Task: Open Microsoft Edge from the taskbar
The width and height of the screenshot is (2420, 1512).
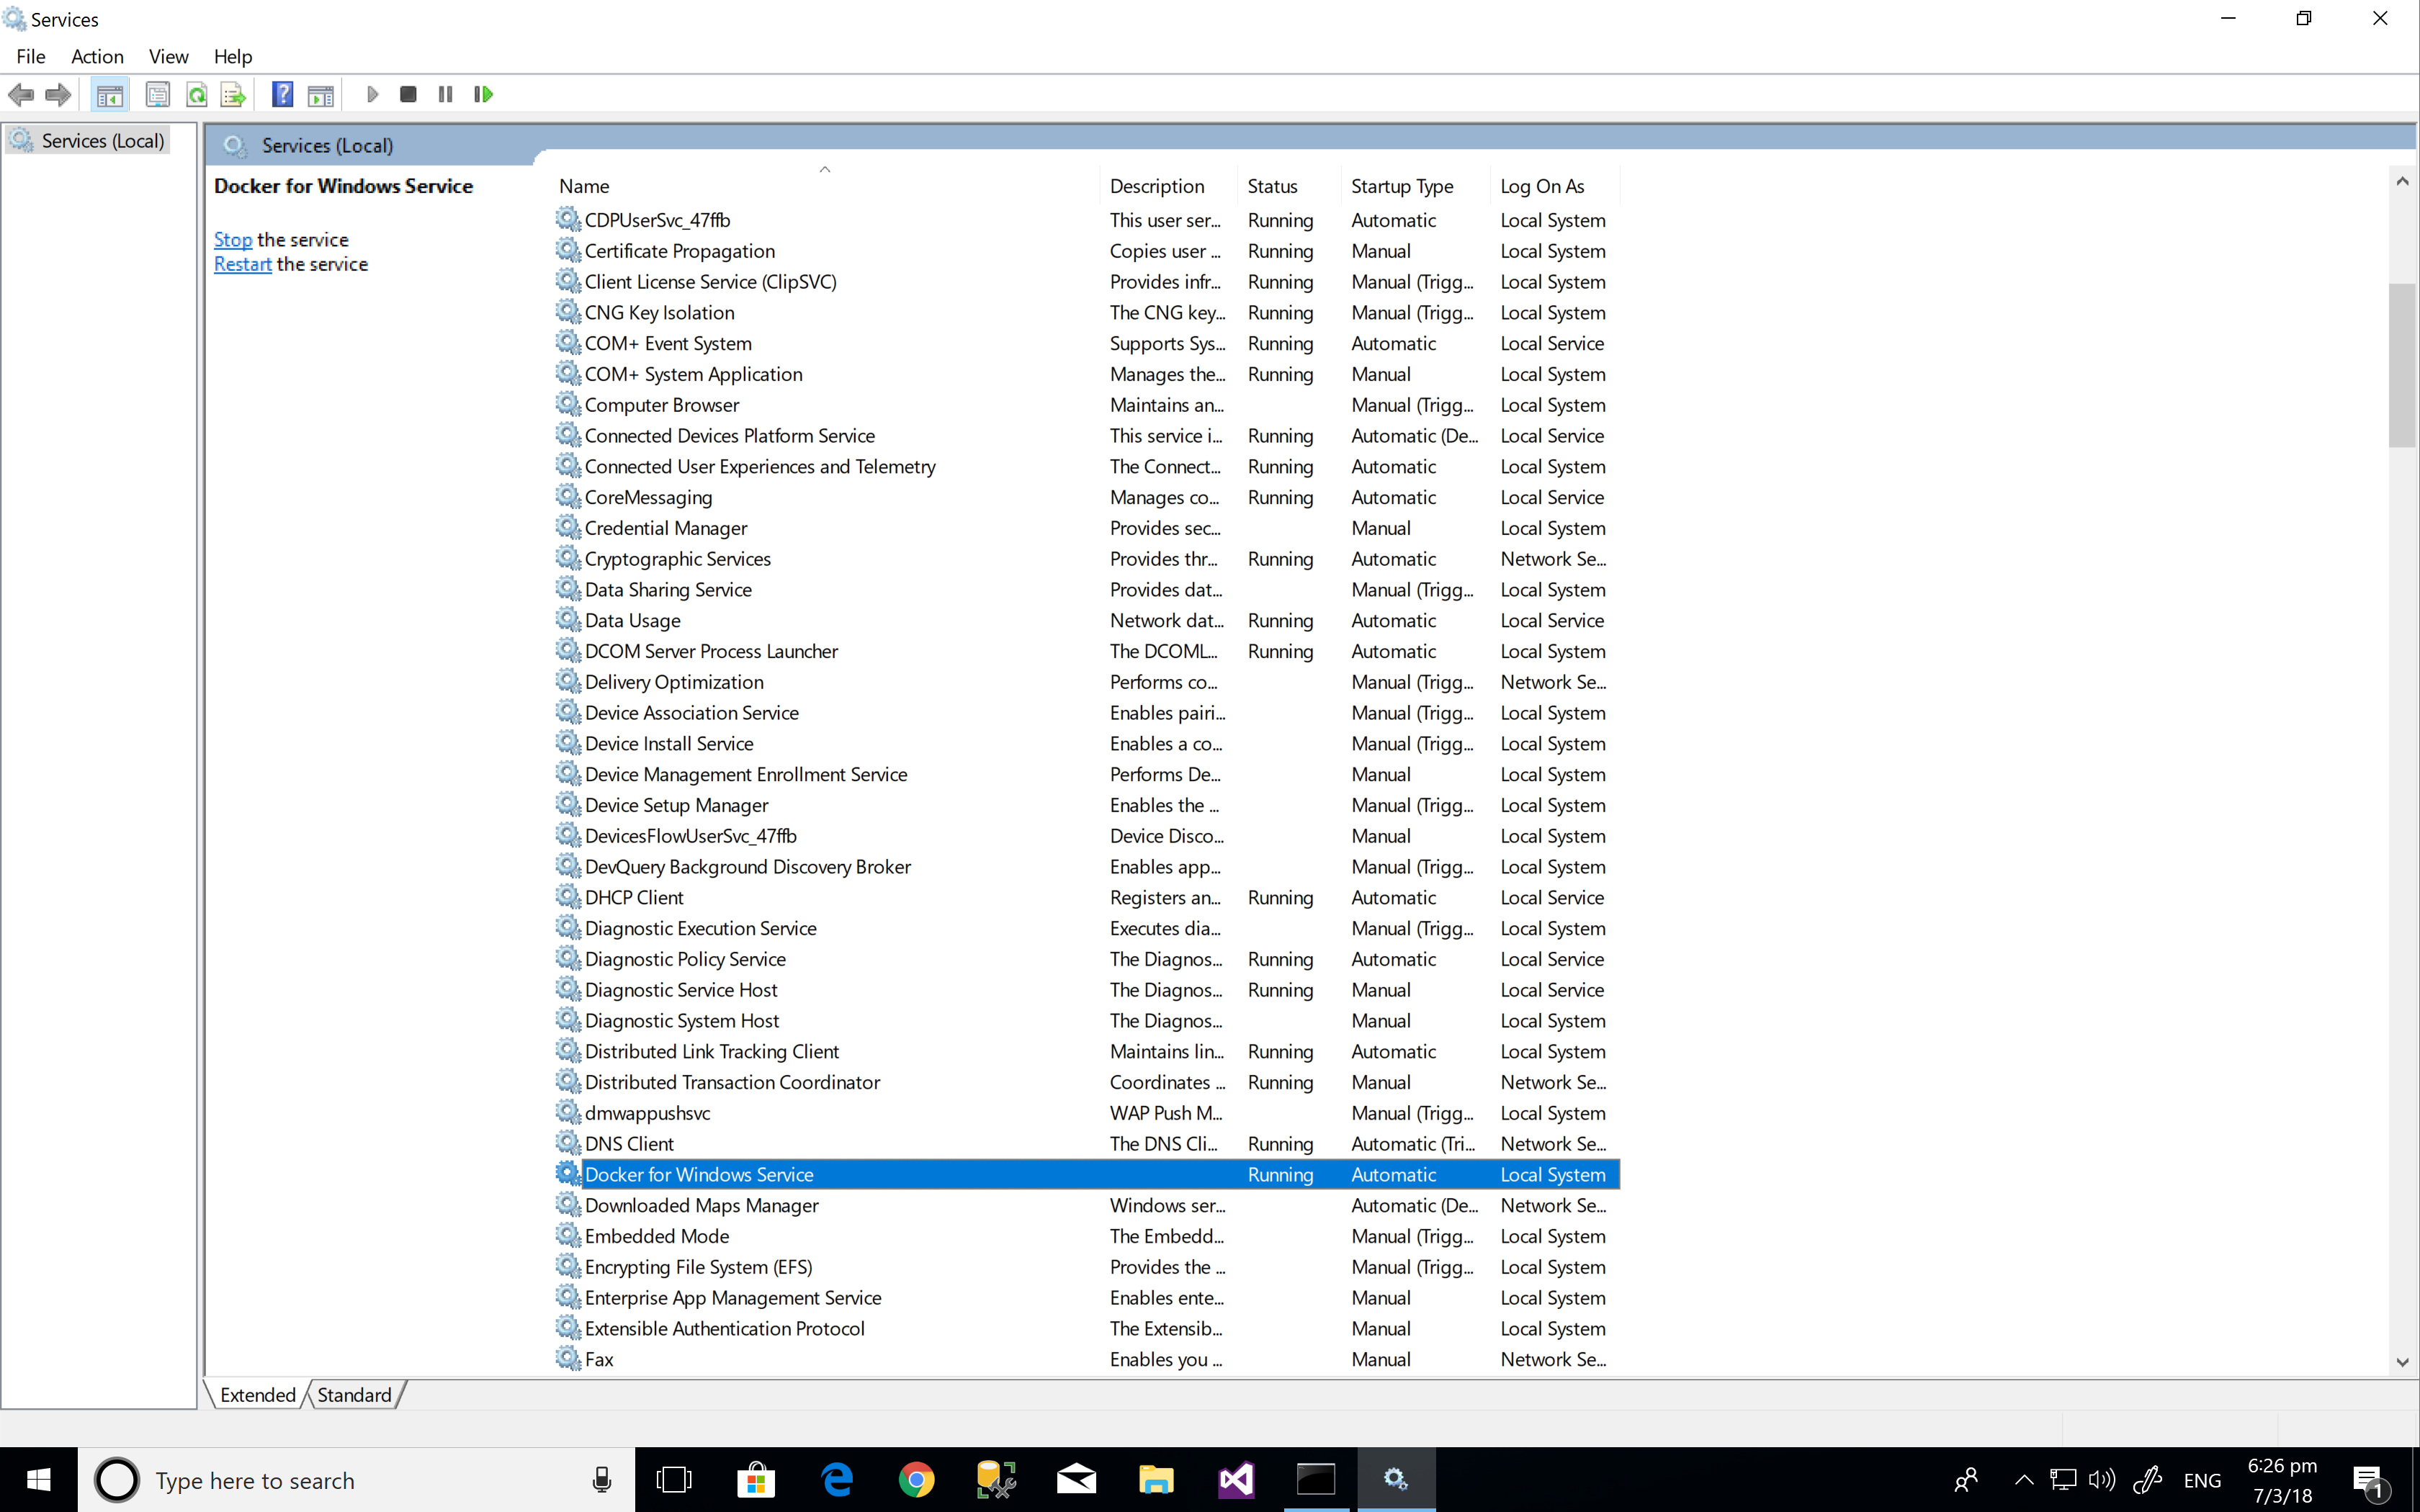Action: 837,1480
